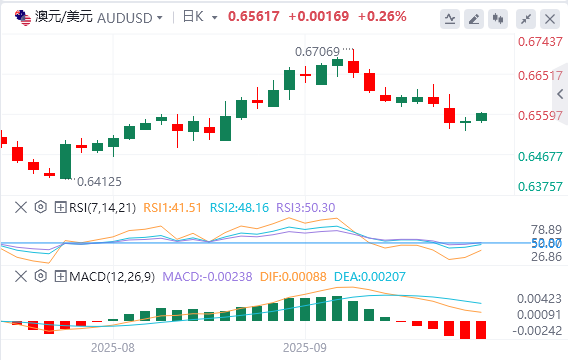568x360 pixels.
Task: Click the 澳元/美元 pair name
Action: tap(64, 17)
